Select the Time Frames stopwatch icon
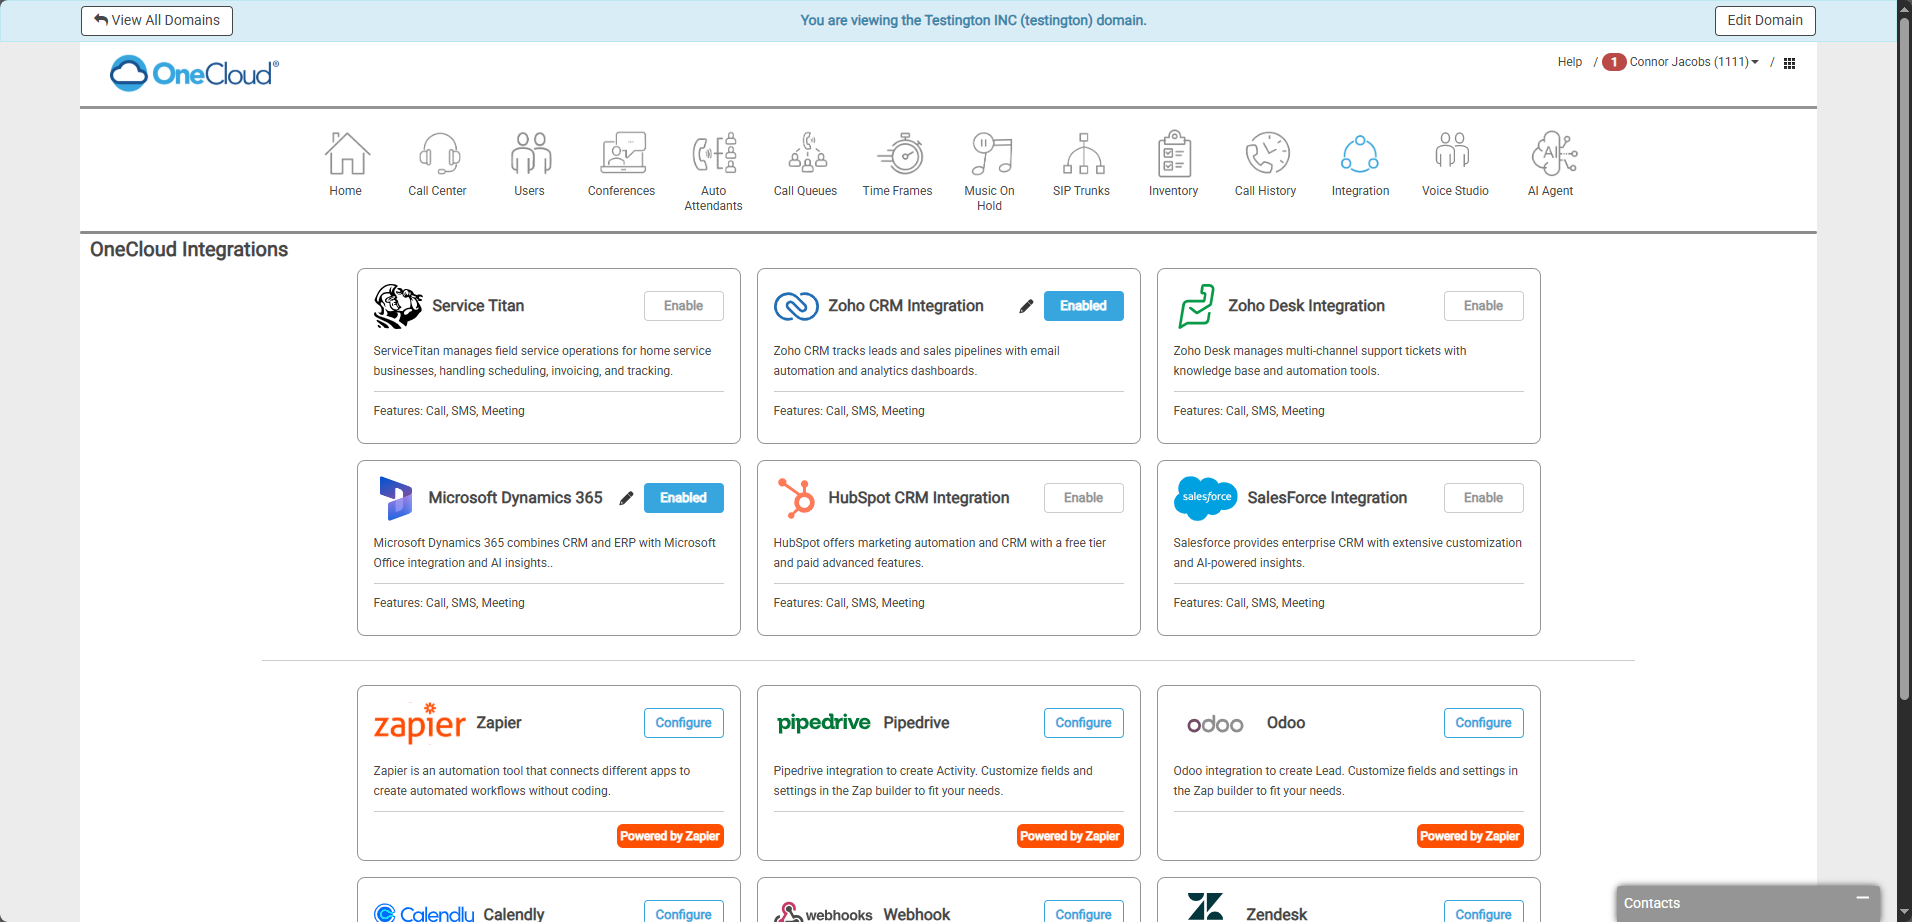 coord(898,155)
